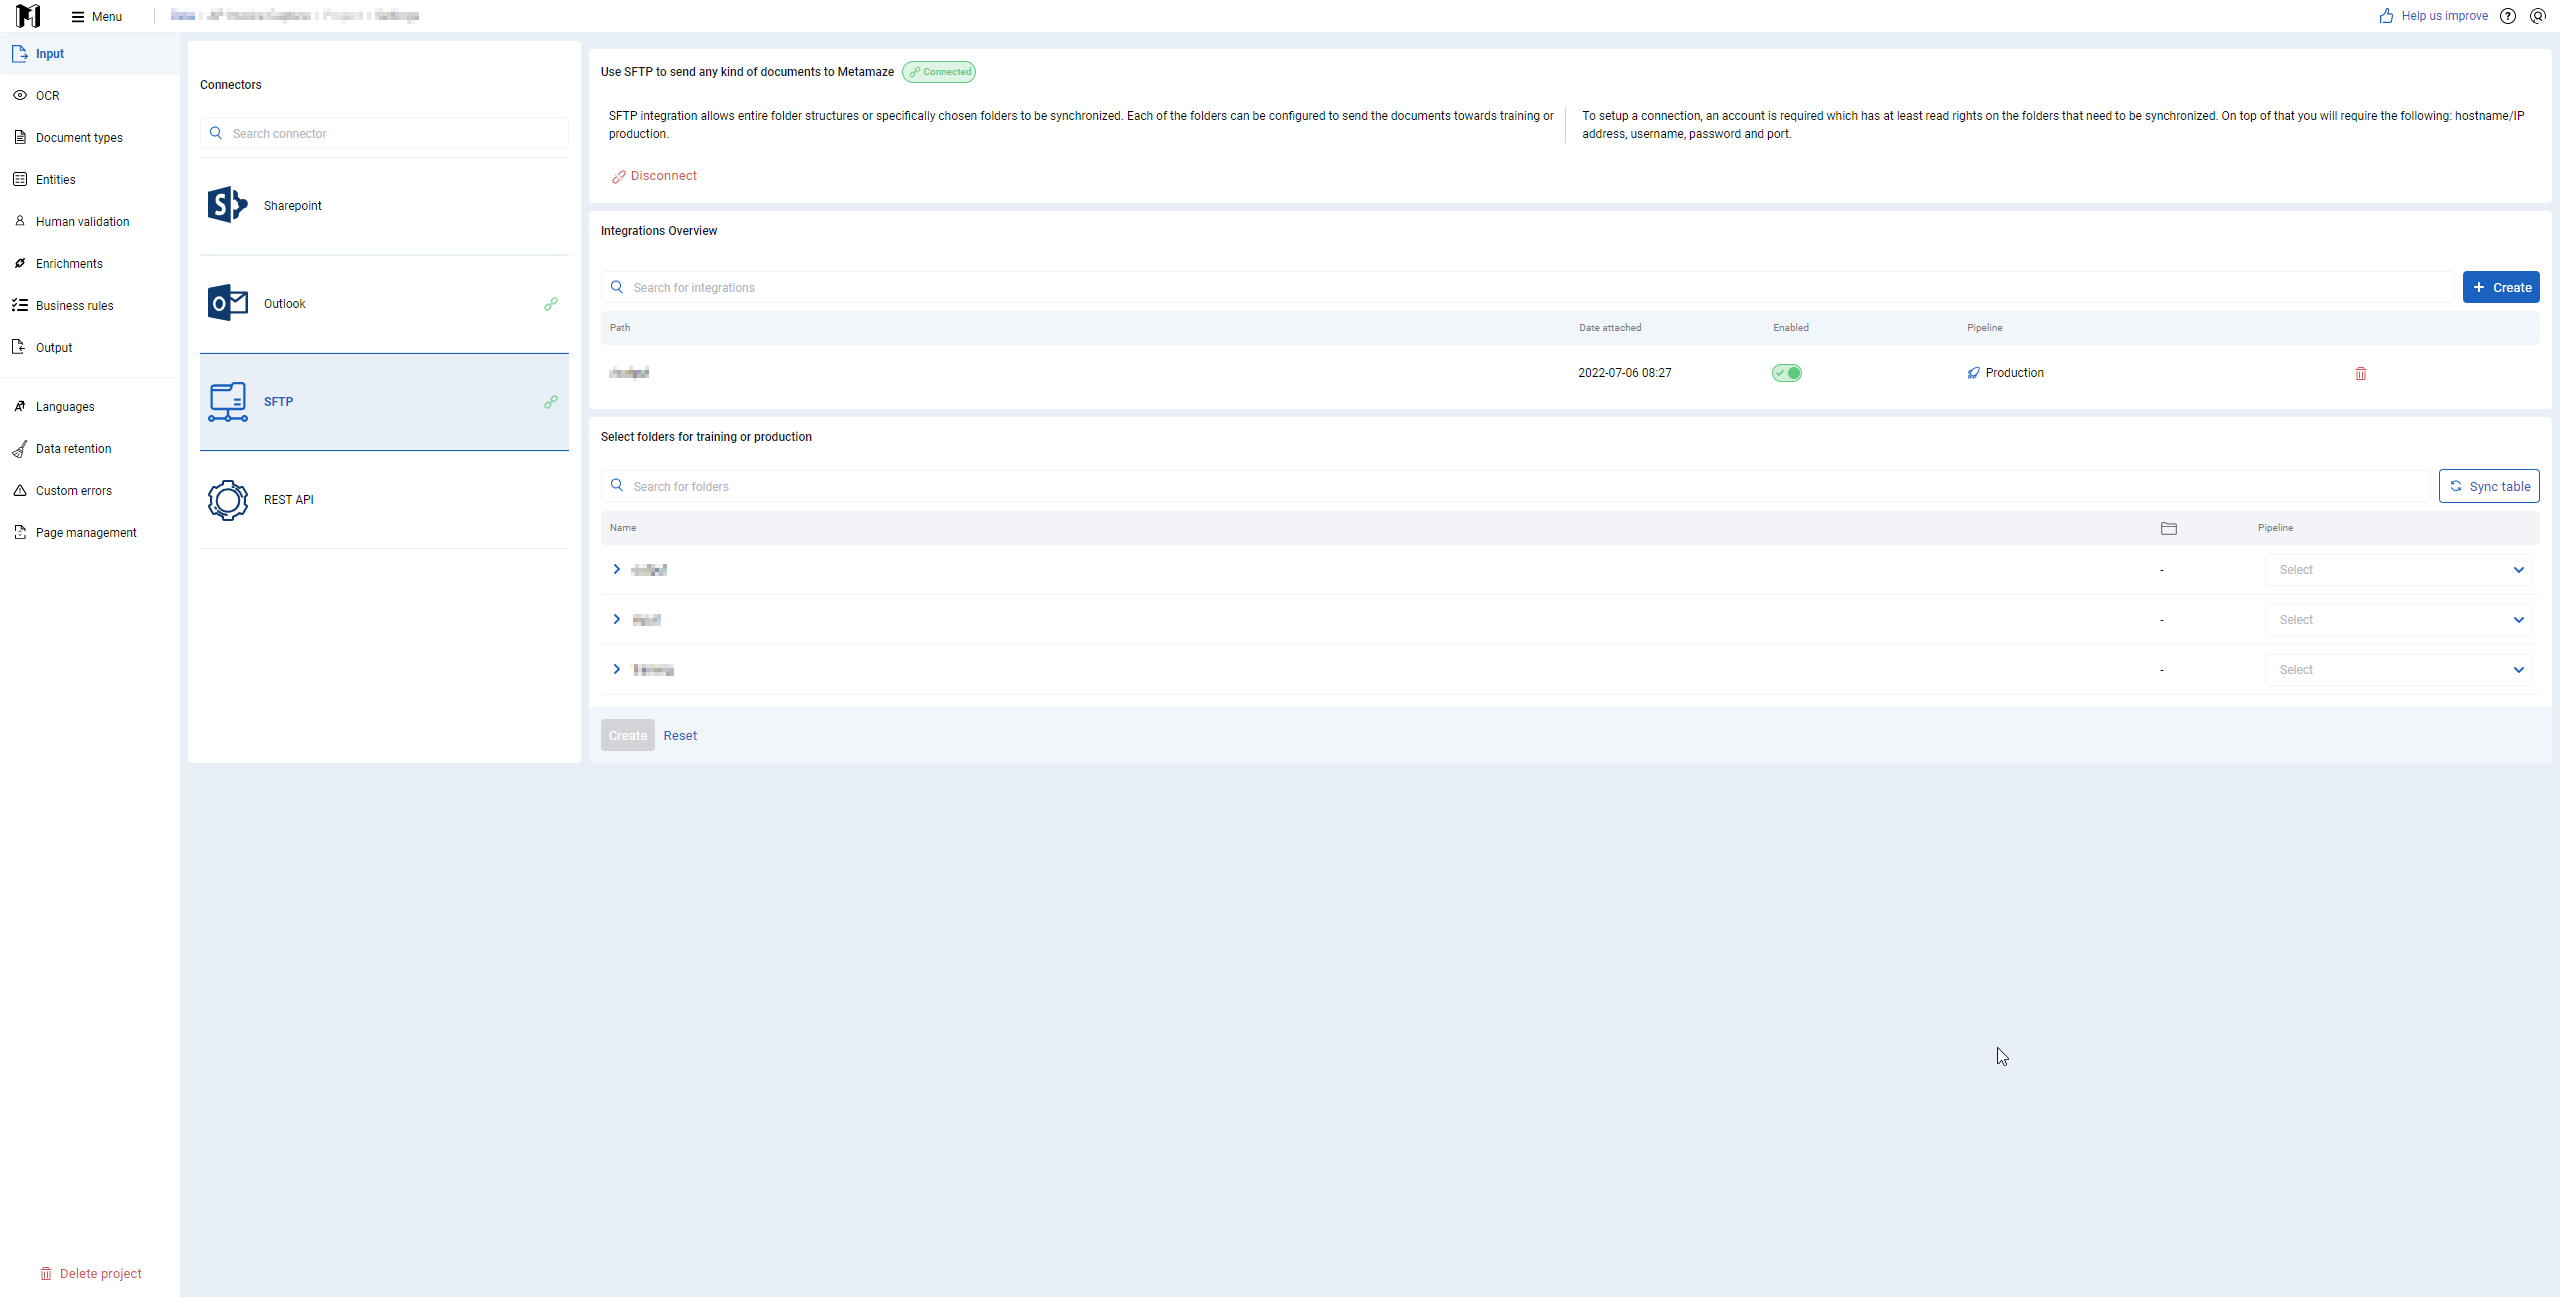The width and height of the screenshot is (2560, 1297).
Task: Open first folder's pipeline Select dropdown
Action: [x=2398, y=570]
